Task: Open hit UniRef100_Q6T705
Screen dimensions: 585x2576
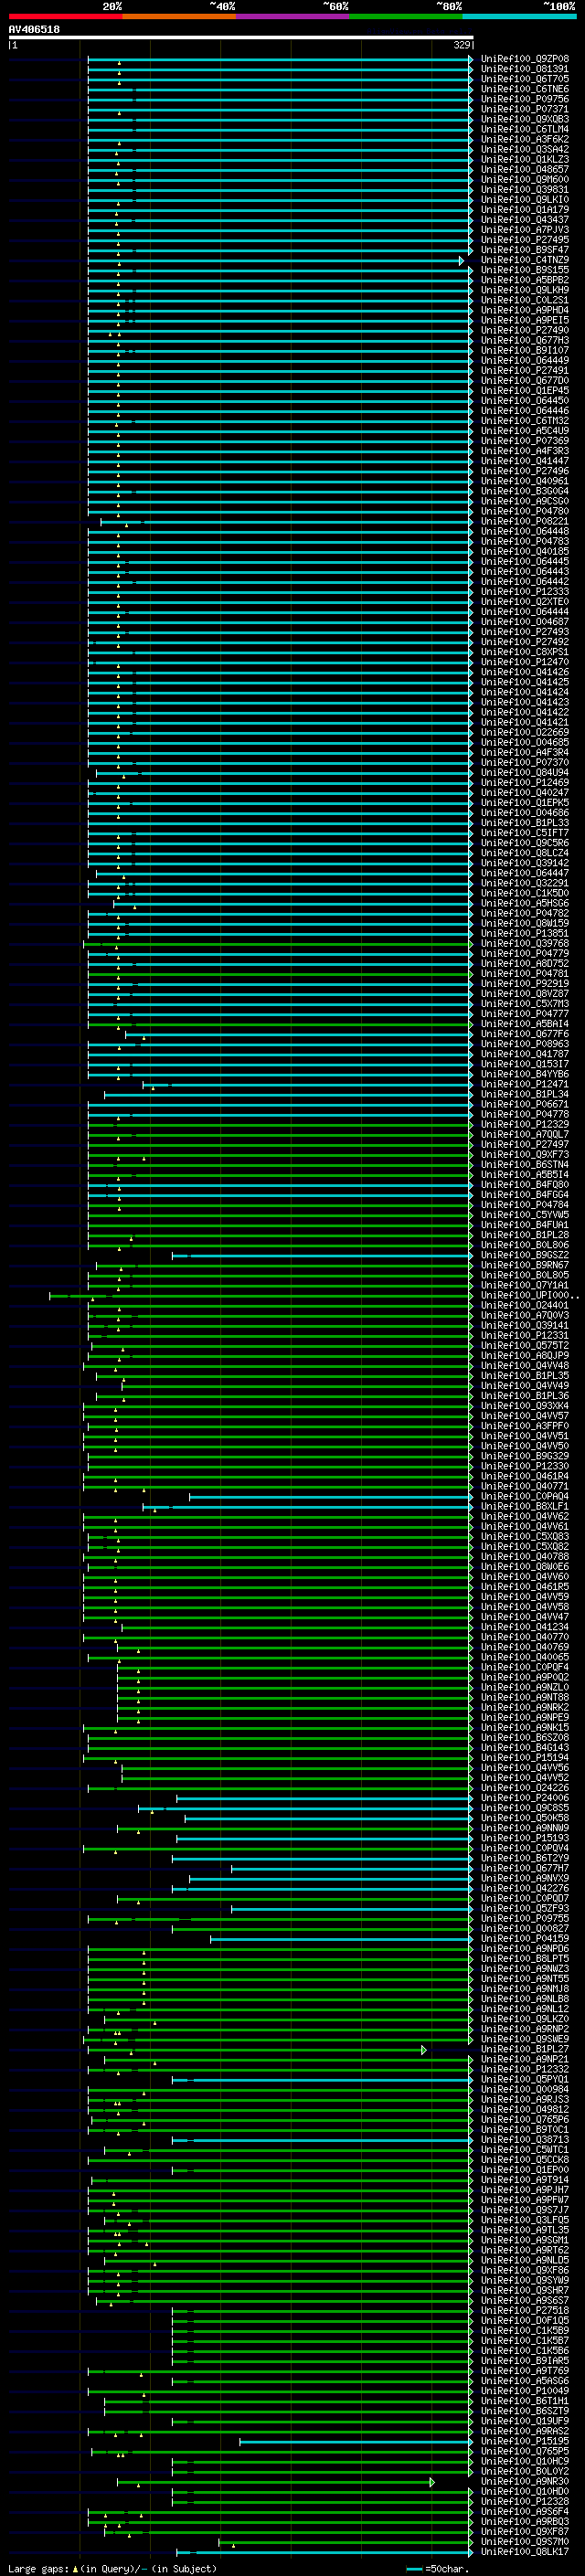Action: tap(525, 79)
